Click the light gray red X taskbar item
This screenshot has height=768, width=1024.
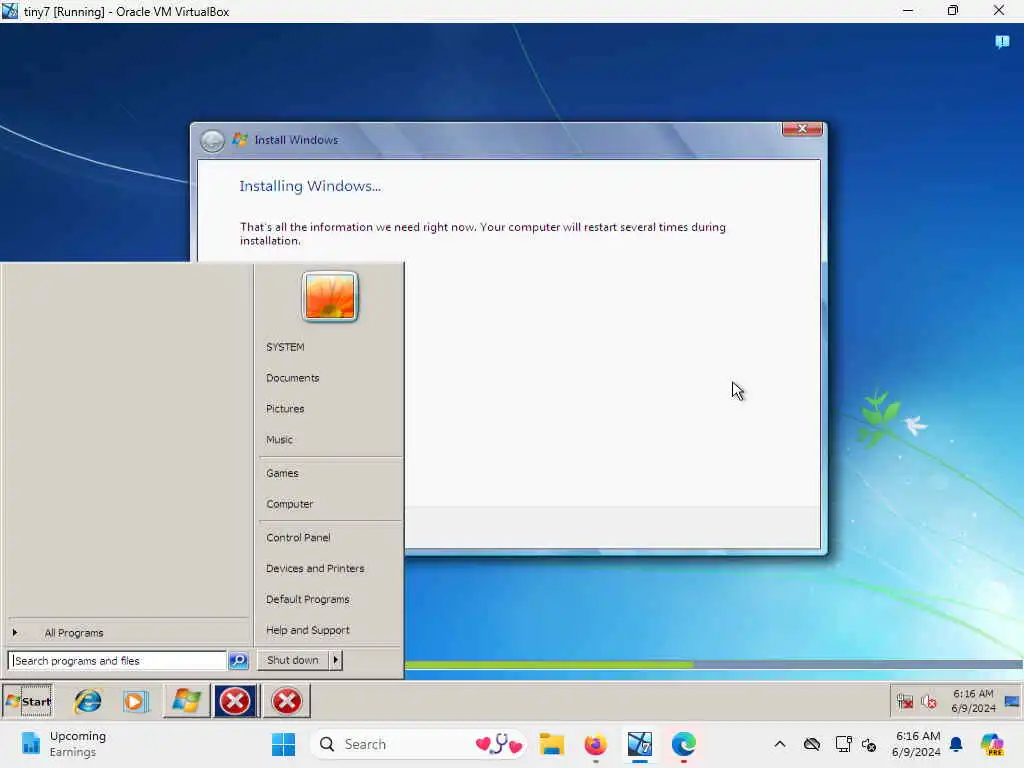point(286,701)
